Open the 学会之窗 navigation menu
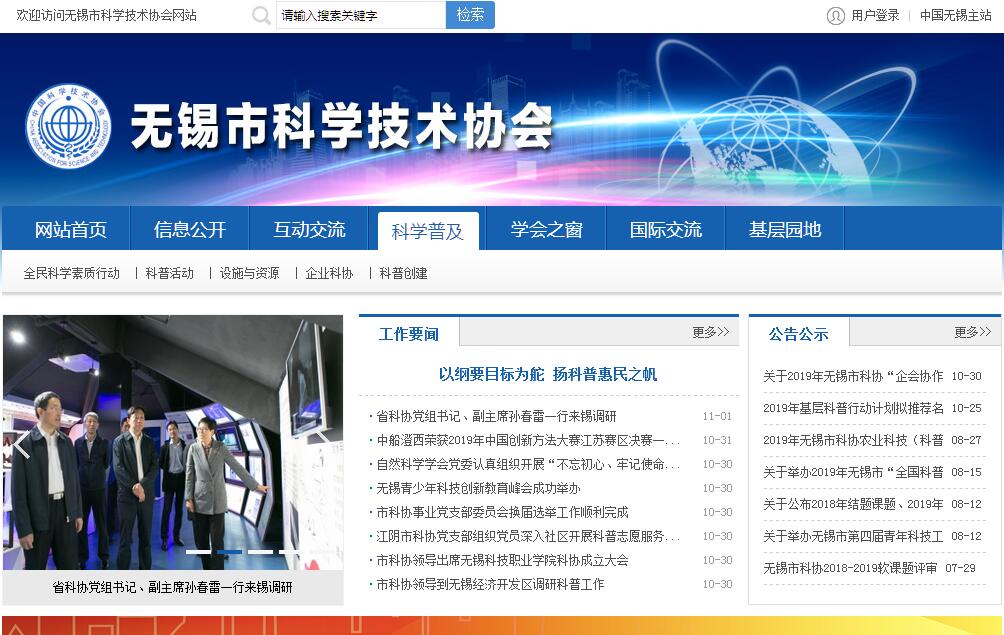1004x635 pixels. (546, 230)
